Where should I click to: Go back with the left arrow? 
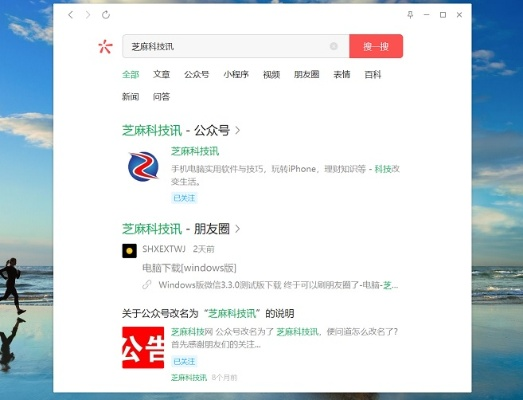(70, 15)
